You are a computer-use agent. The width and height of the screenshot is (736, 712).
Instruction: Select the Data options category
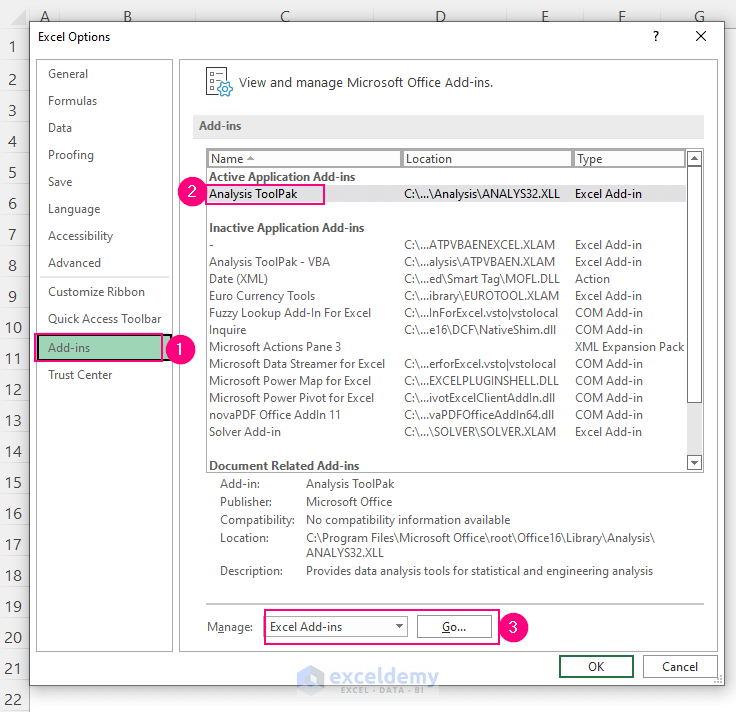tap(60, 128)
